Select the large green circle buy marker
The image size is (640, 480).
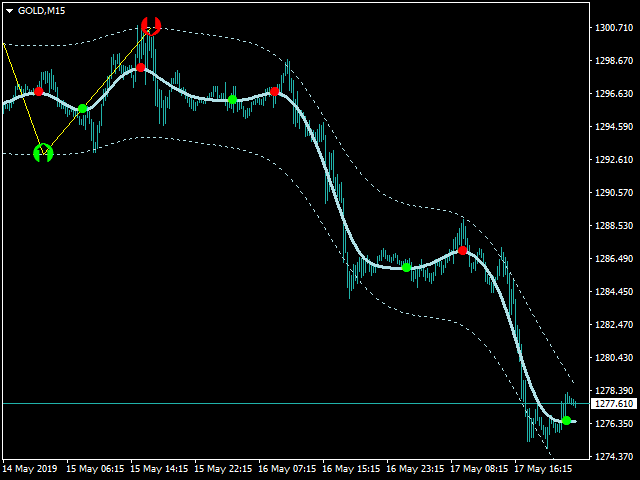pos(43,153)
